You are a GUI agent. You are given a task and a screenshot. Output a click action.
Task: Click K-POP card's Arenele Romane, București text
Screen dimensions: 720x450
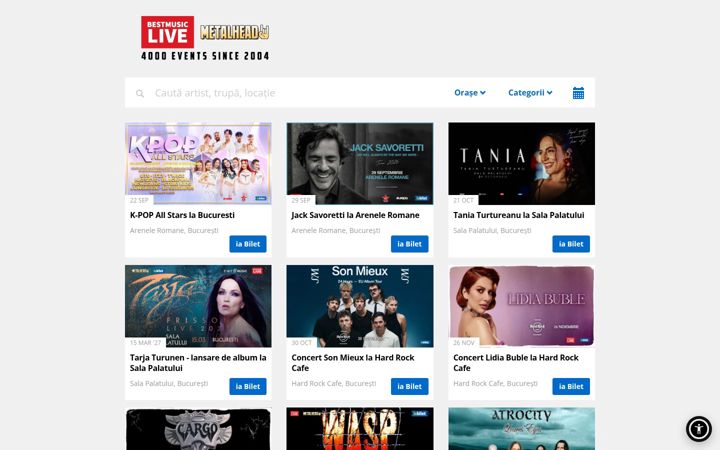pyautogui.click(x=174, y=231)
